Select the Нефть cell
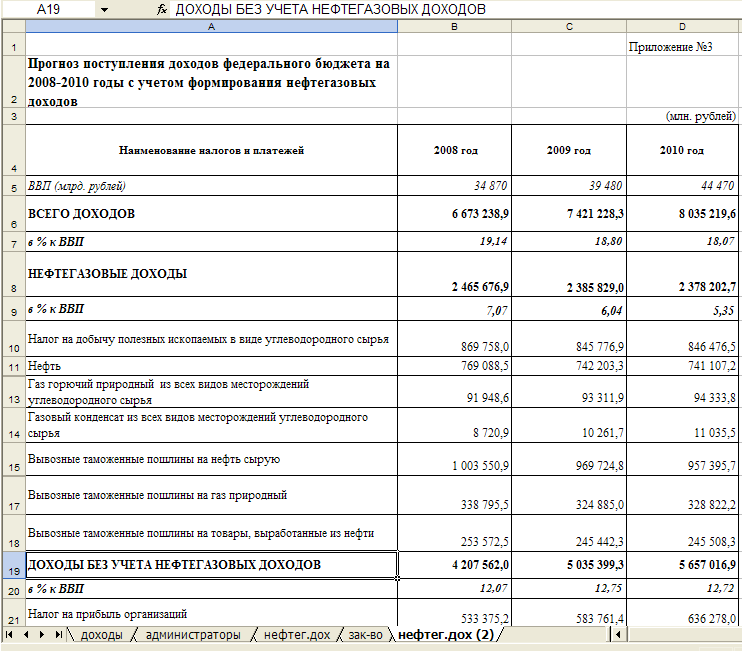742x651 pixels. (212, 366)
